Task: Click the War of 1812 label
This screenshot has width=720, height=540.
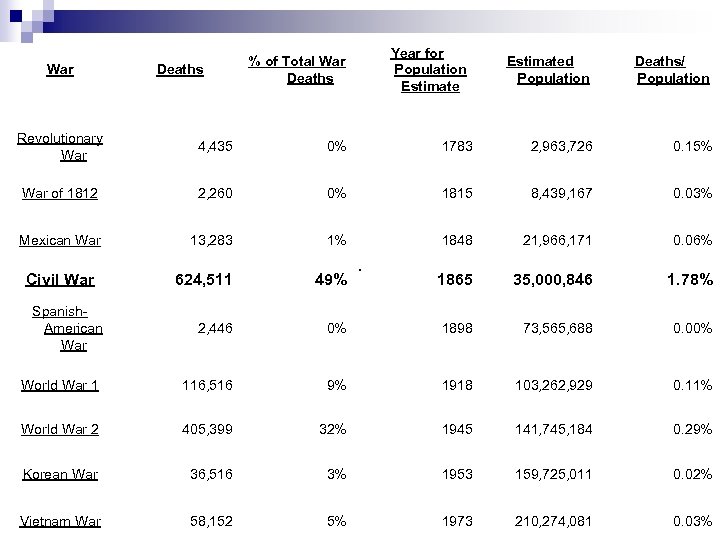Action: pyautogui.click(x=59, y=193)
